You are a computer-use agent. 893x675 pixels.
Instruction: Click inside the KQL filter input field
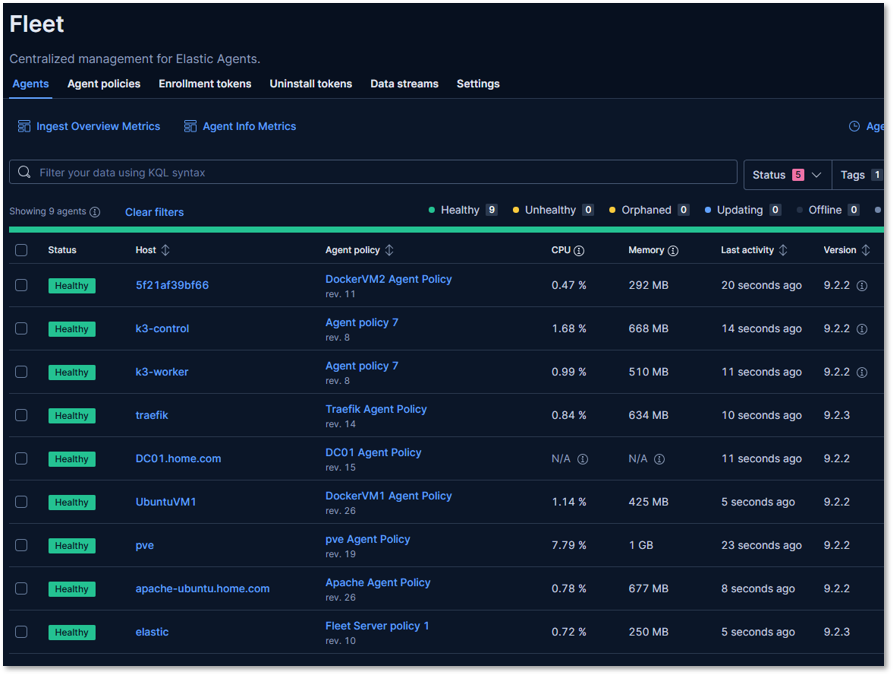(x=370, y=172)
